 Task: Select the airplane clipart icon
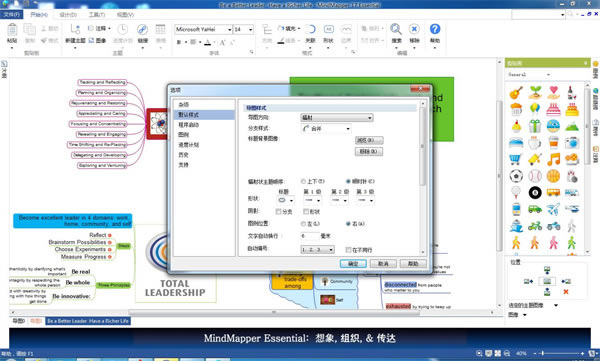553,209
